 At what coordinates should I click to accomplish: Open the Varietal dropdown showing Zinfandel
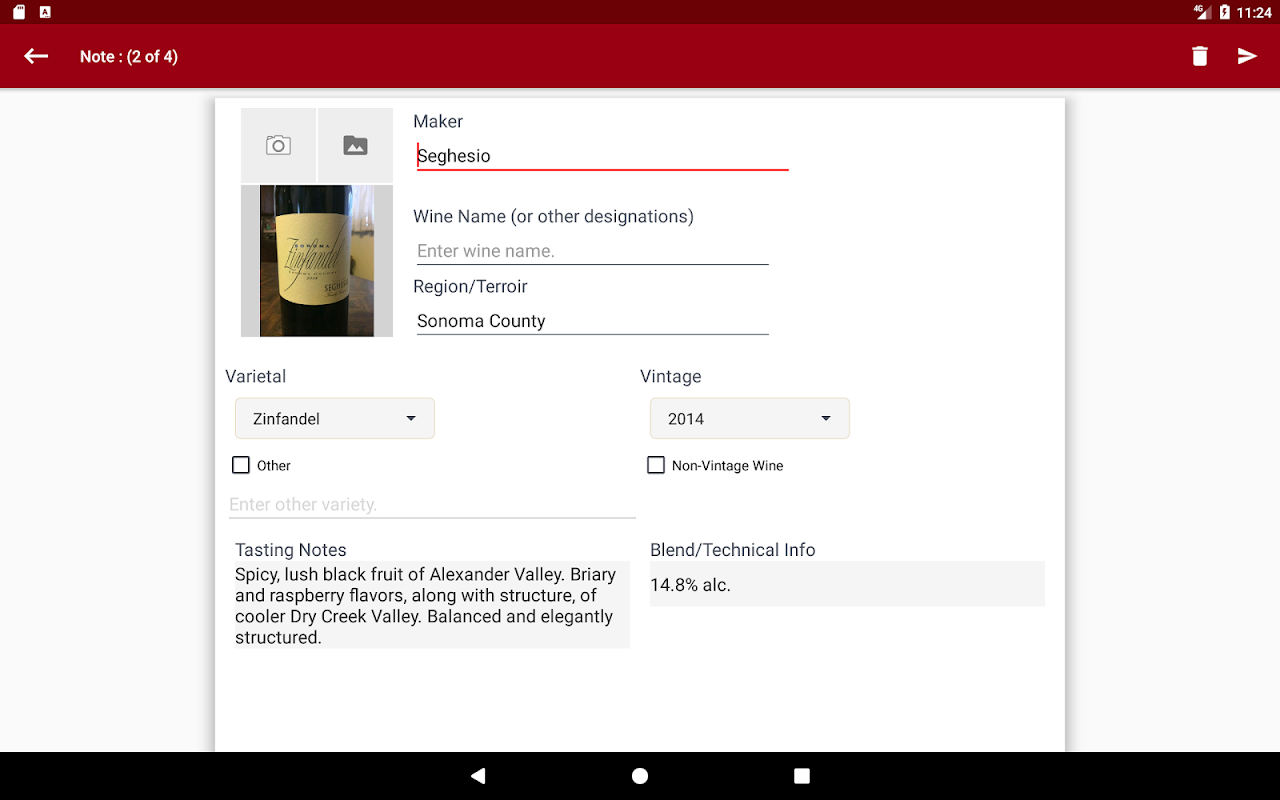335,418
